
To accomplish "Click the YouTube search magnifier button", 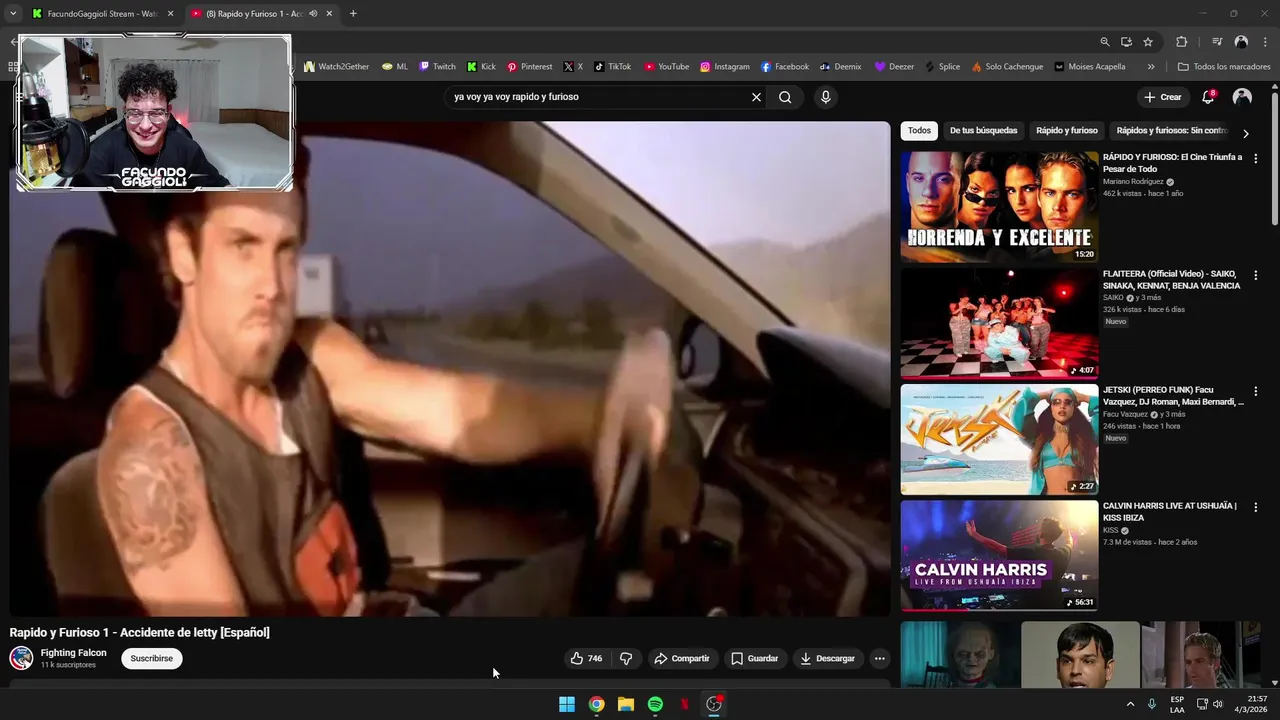I will (x=785, y=97).
